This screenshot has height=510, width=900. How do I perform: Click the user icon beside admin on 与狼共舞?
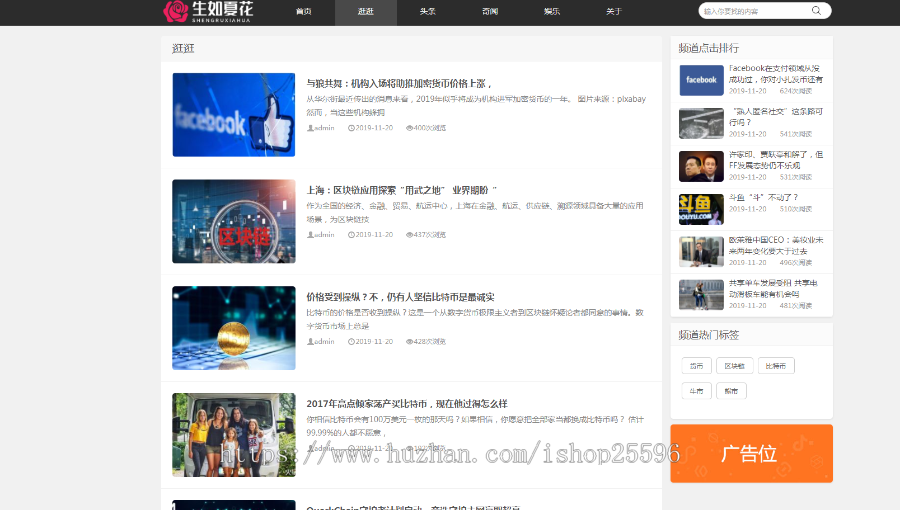[310, 128]
